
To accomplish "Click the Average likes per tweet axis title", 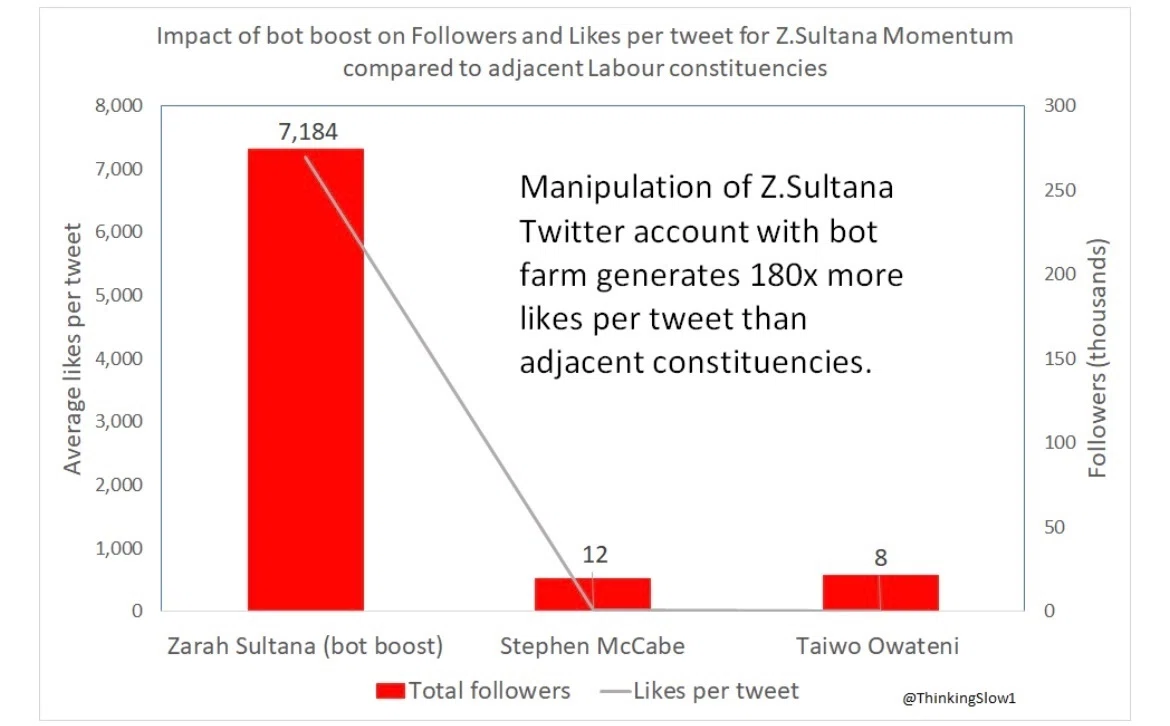I will 72,348.
